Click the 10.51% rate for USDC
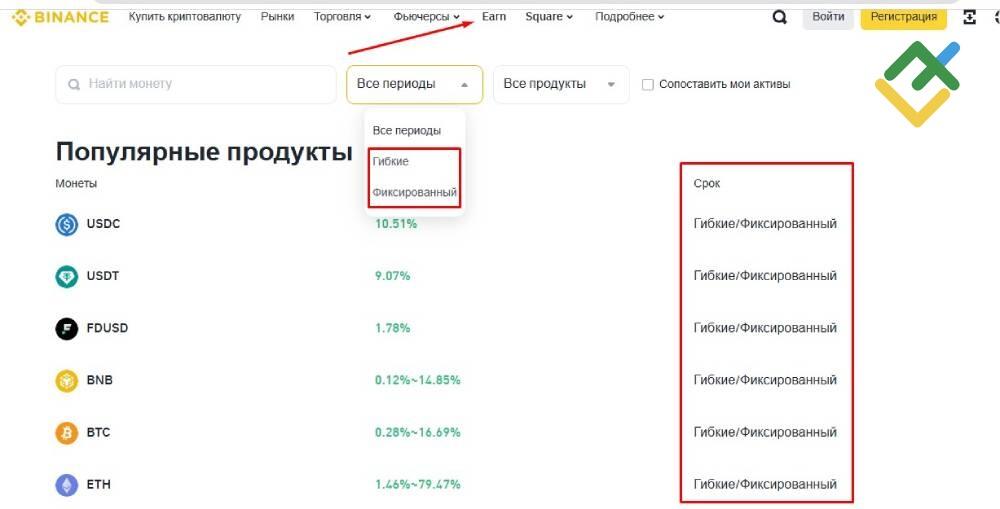1000x509 pixels. (396, 224)
